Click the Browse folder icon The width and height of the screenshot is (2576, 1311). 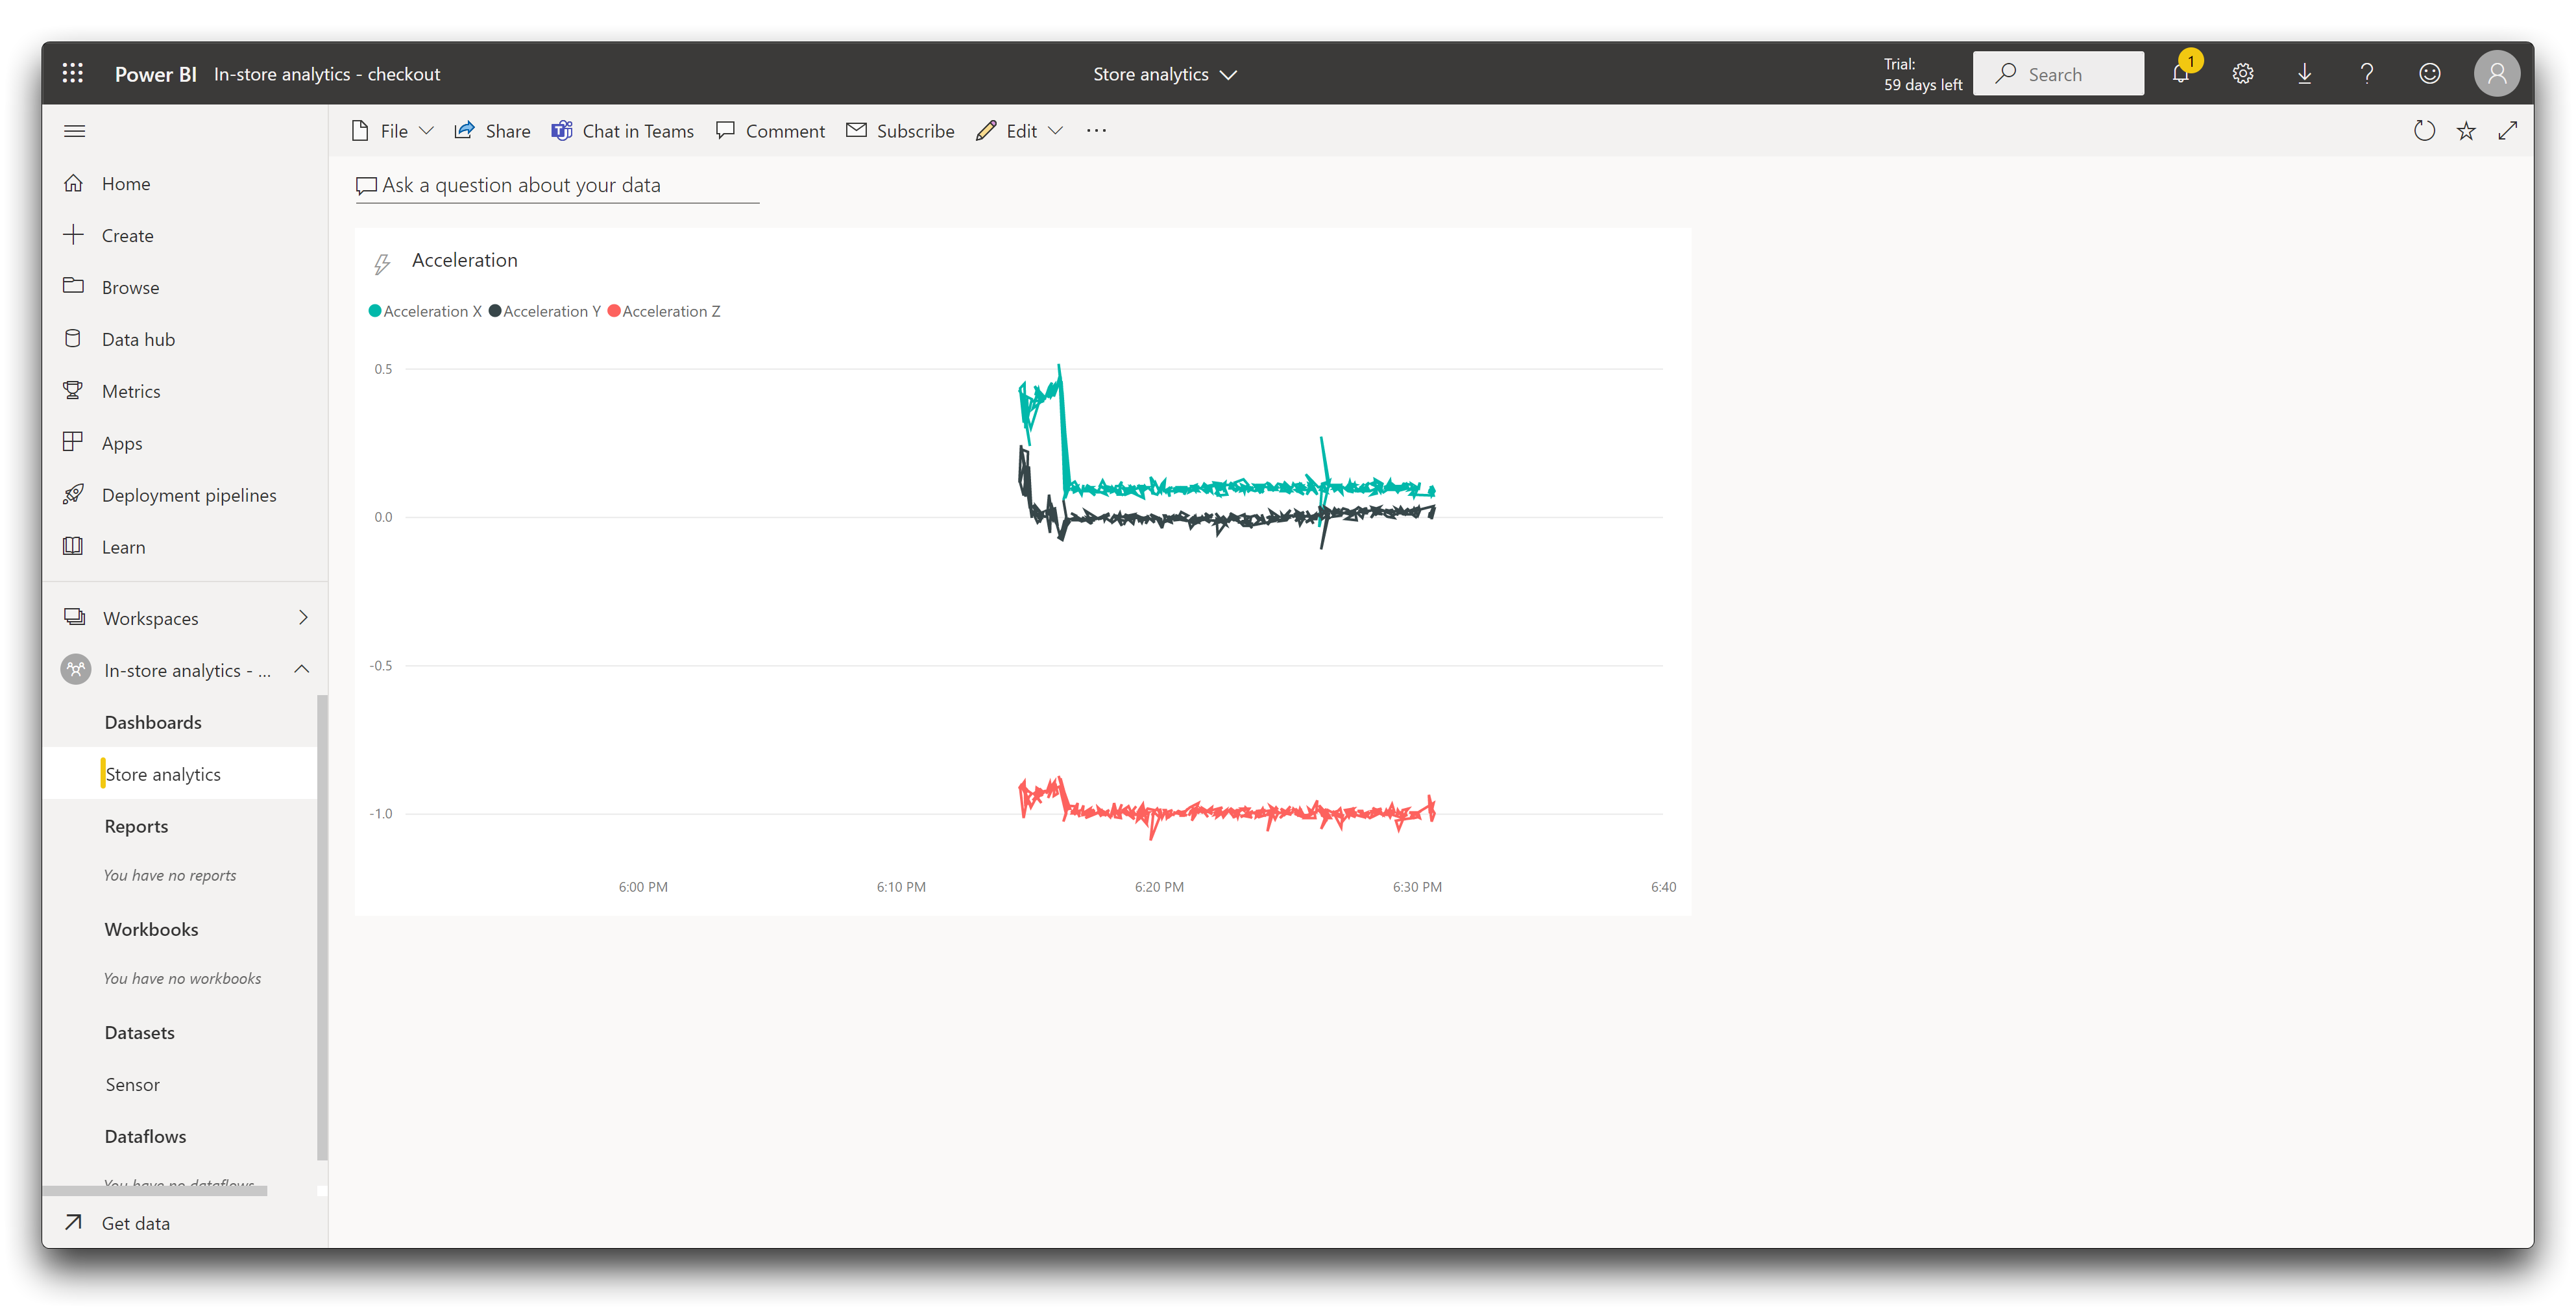click(73, 286)
